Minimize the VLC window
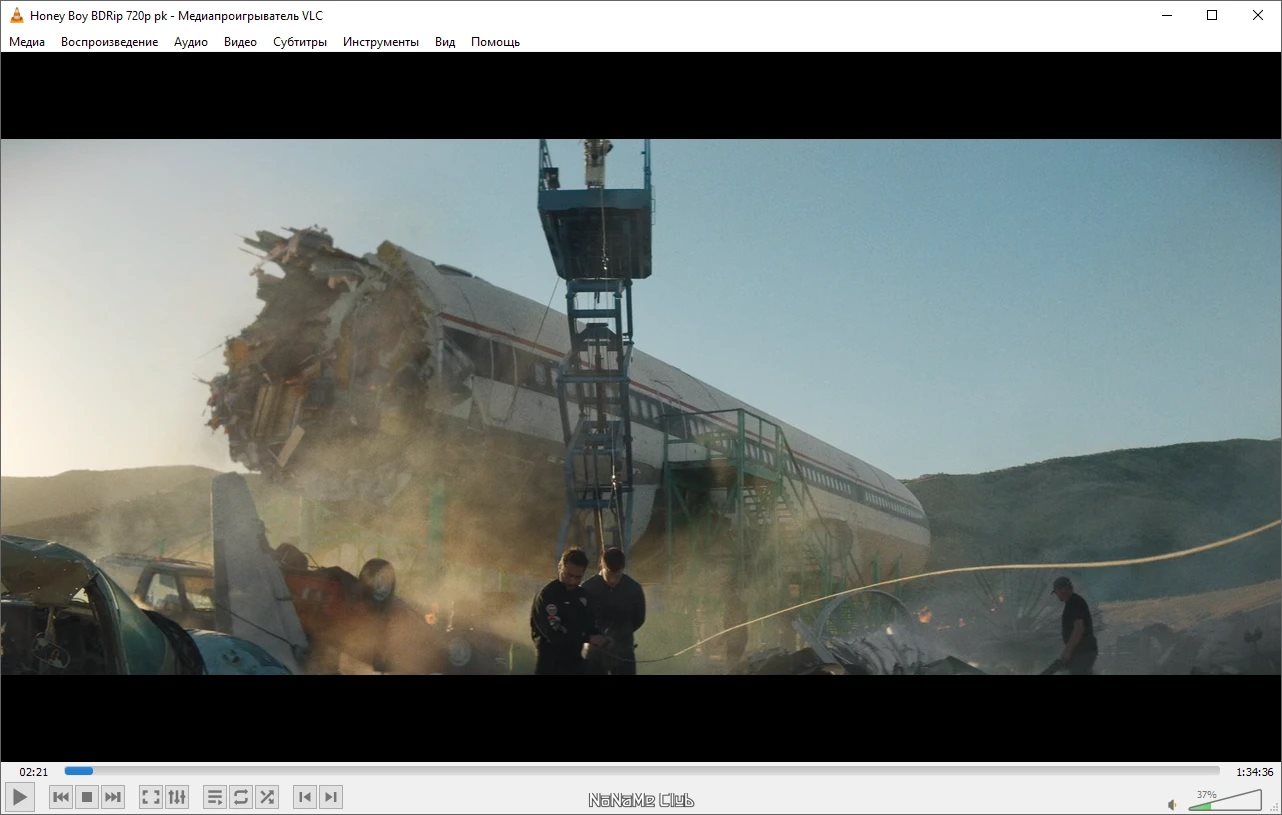 [1166, 15]
